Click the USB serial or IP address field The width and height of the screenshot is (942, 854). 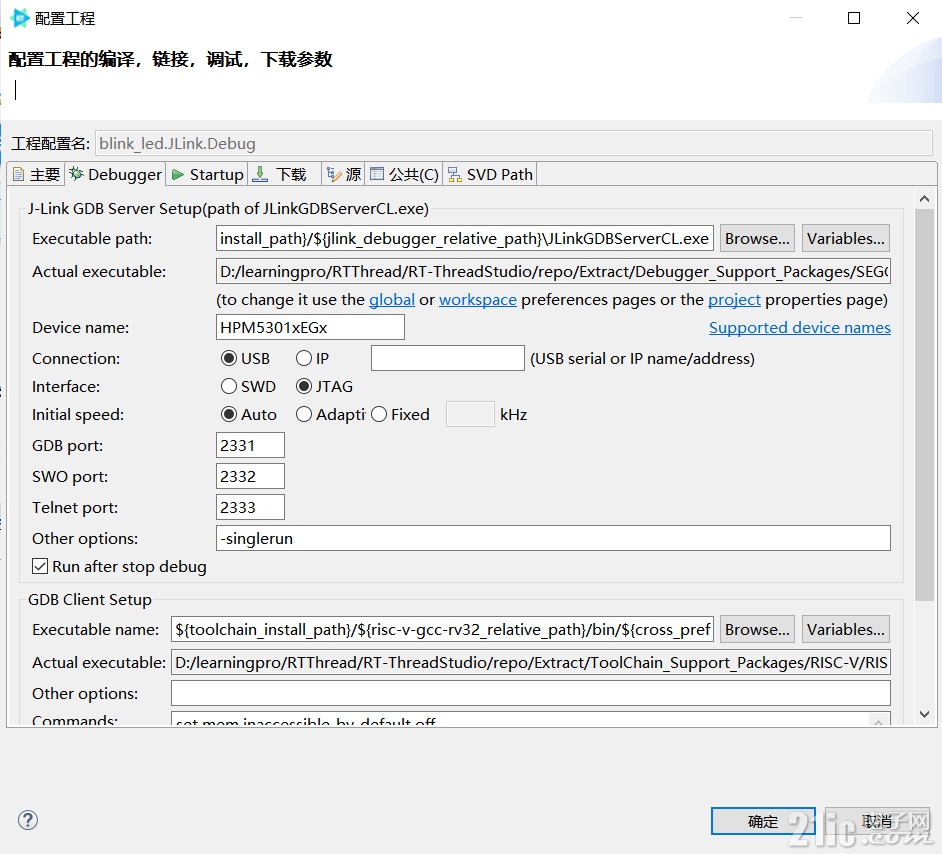[448, 358]
